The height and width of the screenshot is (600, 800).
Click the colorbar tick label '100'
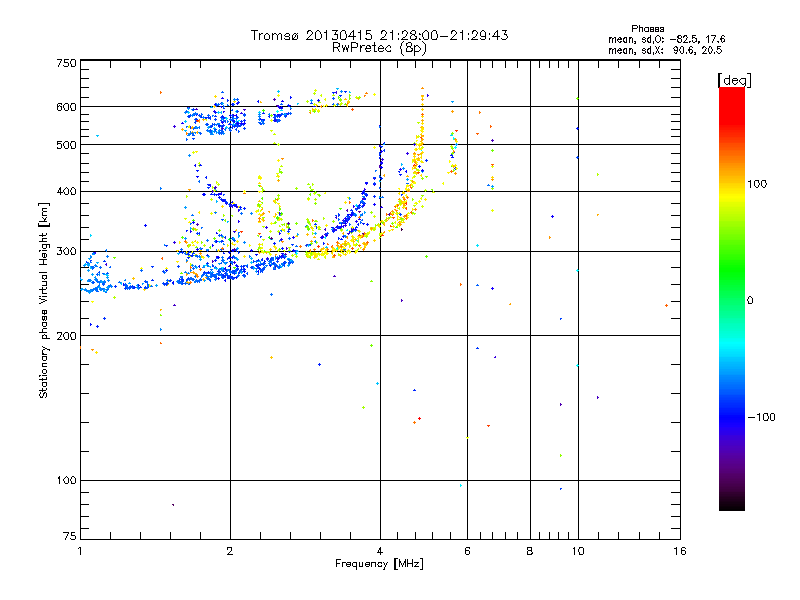tap(757, 184)
